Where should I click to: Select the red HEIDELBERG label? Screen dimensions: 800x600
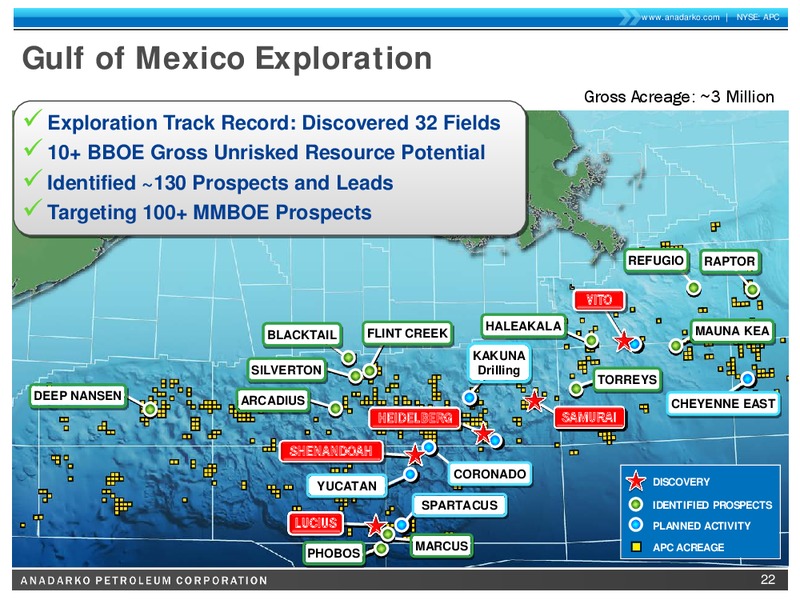tap(415, 419)
